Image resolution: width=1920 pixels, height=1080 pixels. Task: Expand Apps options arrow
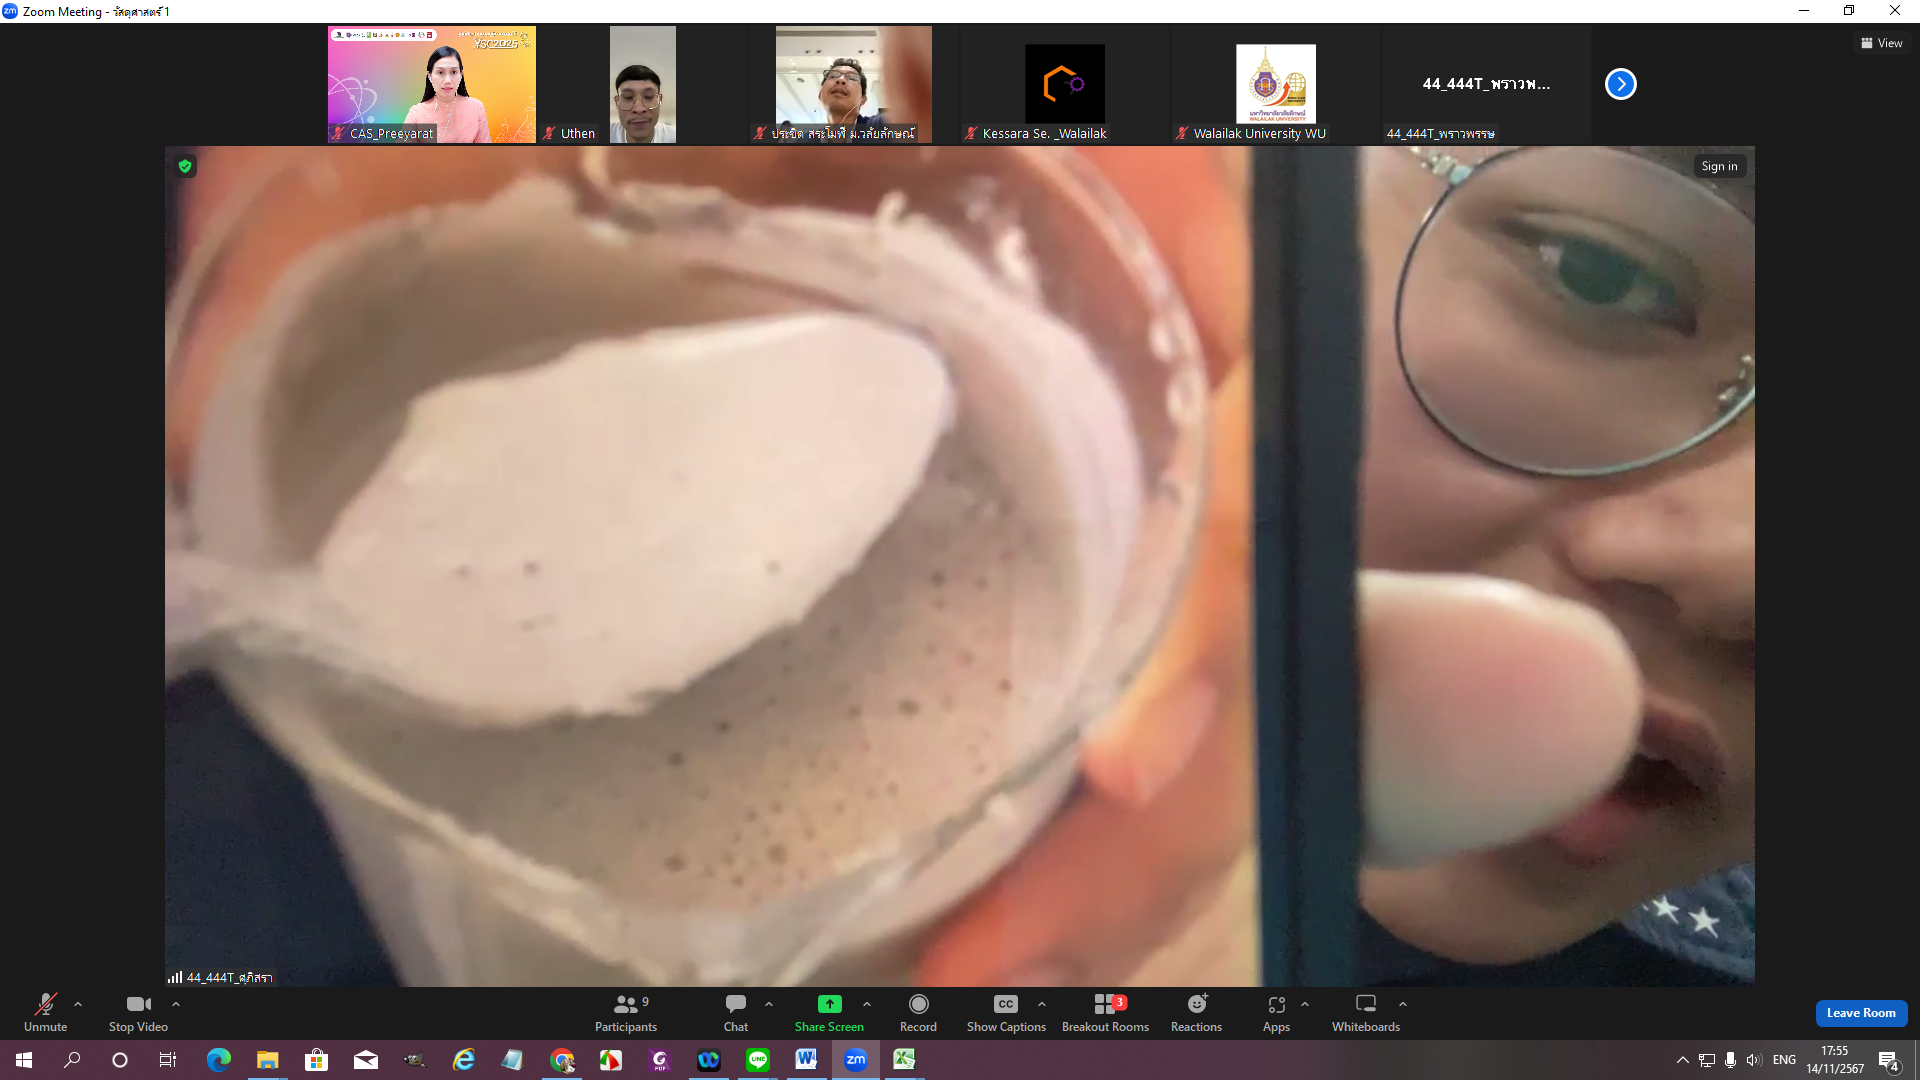(1305, 1004)
